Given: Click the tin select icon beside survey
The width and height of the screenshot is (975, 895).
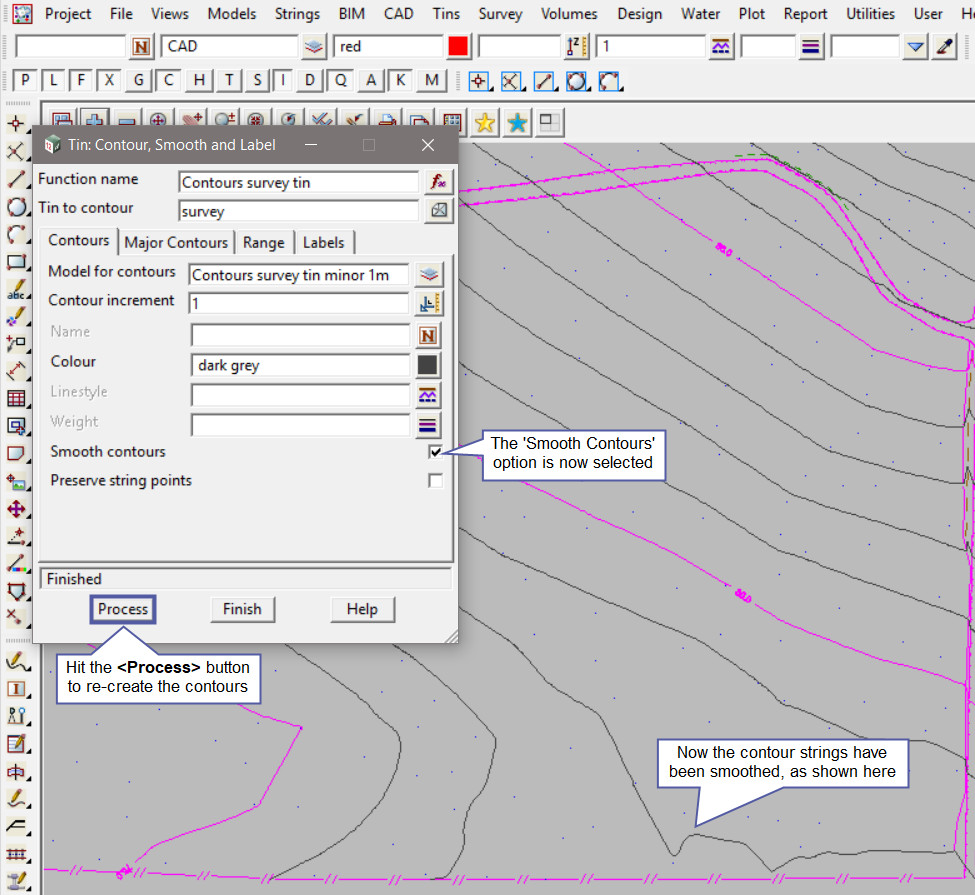Looking at the screenshot, I should [438, 211].
